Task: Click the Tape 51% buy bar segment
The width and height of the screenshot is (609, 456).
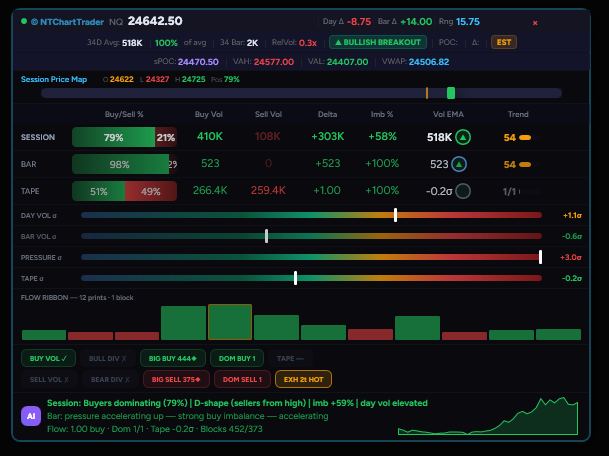Action: [x=99, y=191]
